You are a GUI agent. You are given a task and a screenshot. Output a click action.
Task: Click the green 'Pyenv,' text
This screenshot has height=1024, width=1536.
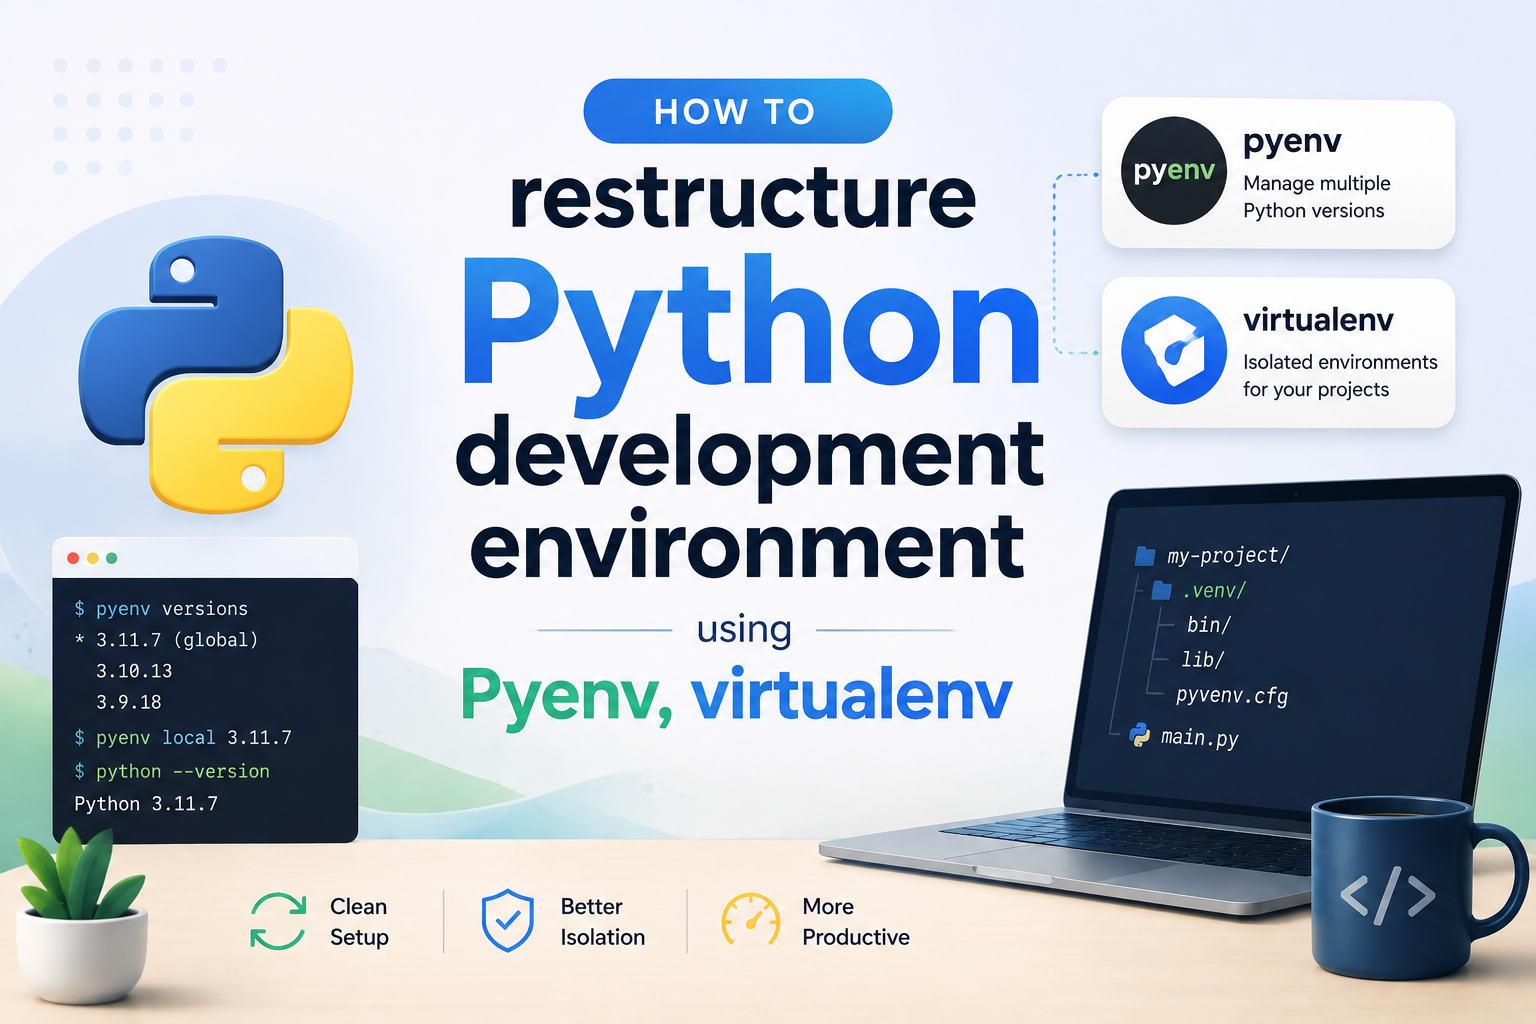(567, 697)
